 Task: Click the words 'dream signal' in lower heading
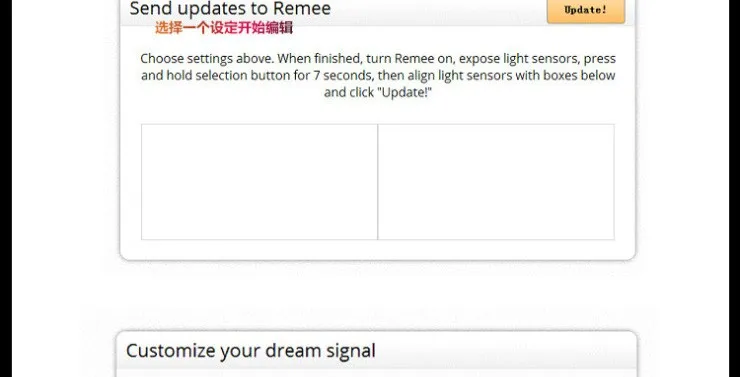(320, 351)
